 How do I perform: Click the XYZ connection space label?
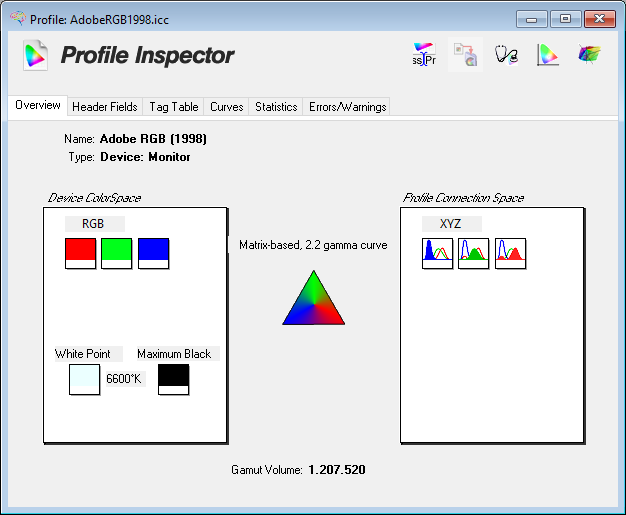point(452,224)
